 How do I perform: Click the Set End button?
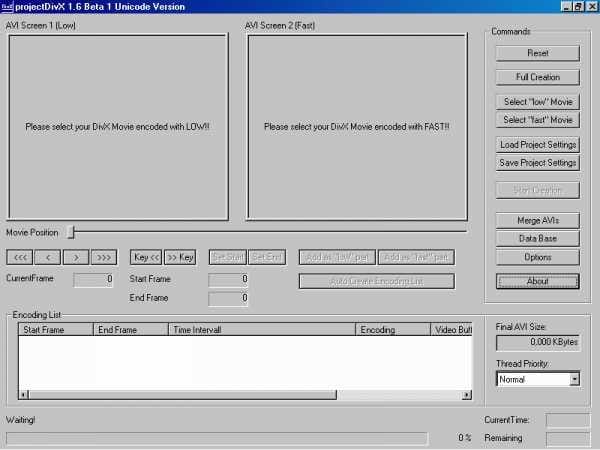tap(267, 257)
